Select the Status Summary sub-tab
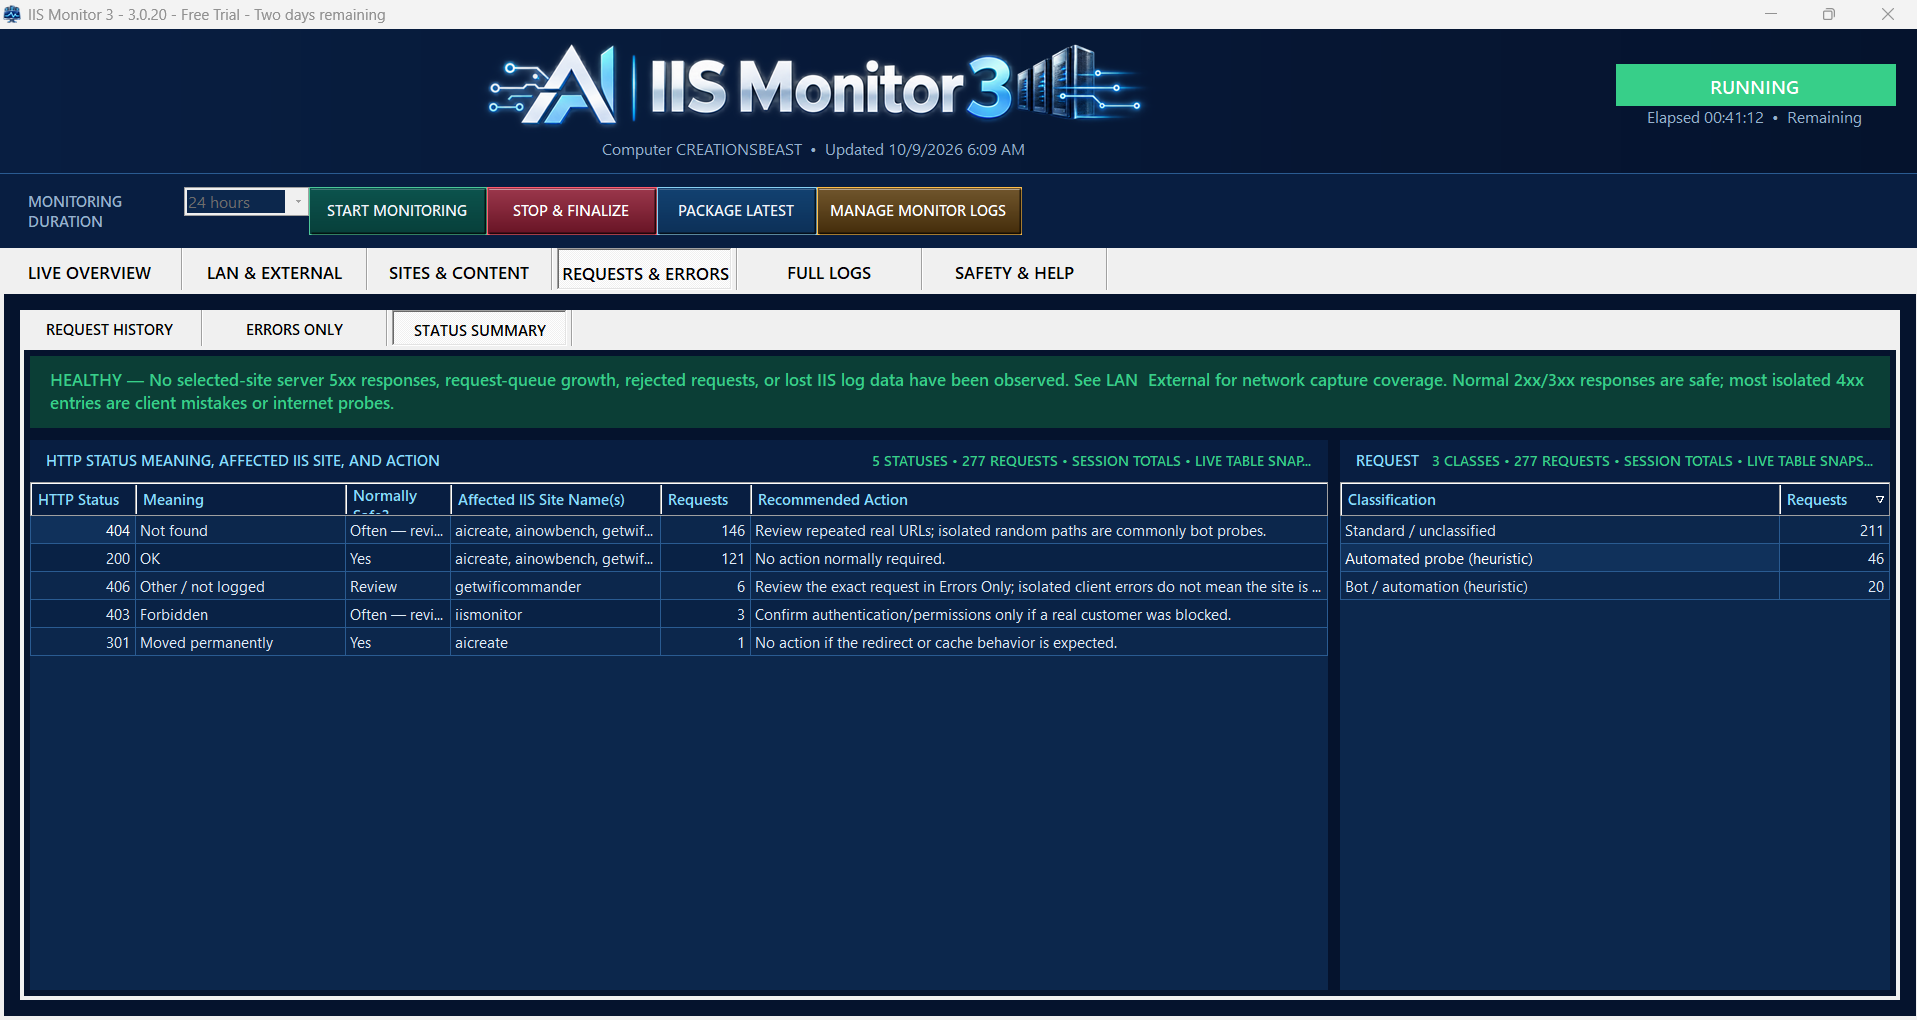The height and width of the screenshot is (1020, 1917). pyautogui.click(x=480, y=330)
